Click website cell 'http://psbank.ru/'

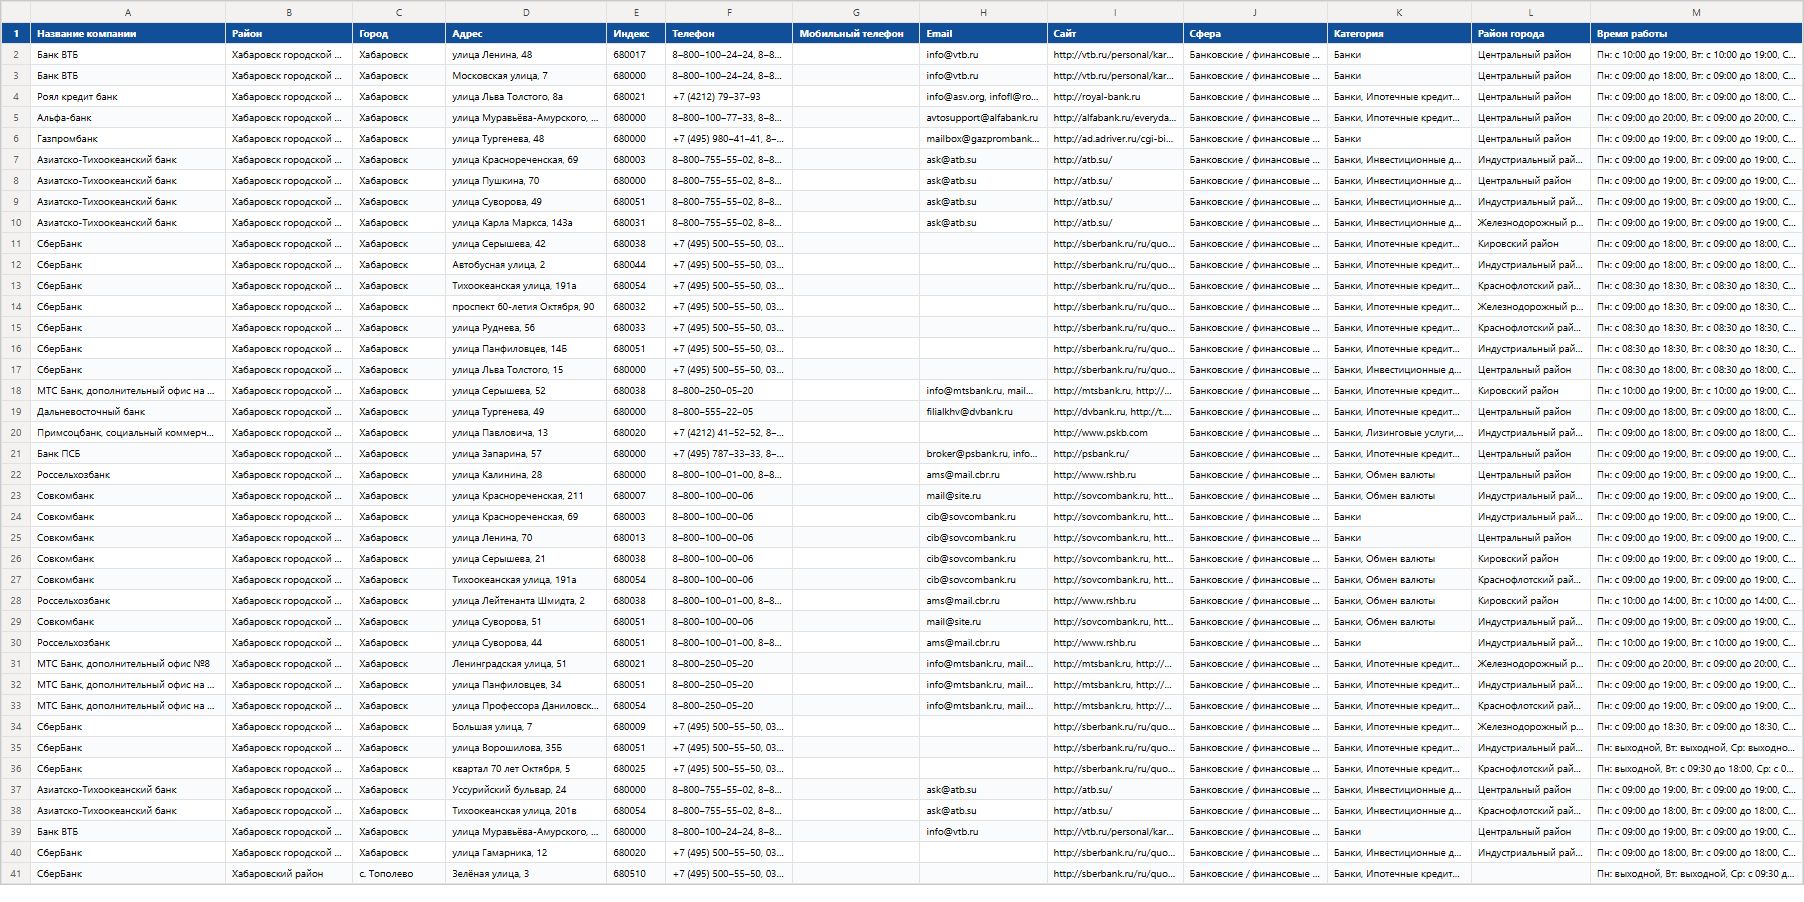tap(1115, 454)
